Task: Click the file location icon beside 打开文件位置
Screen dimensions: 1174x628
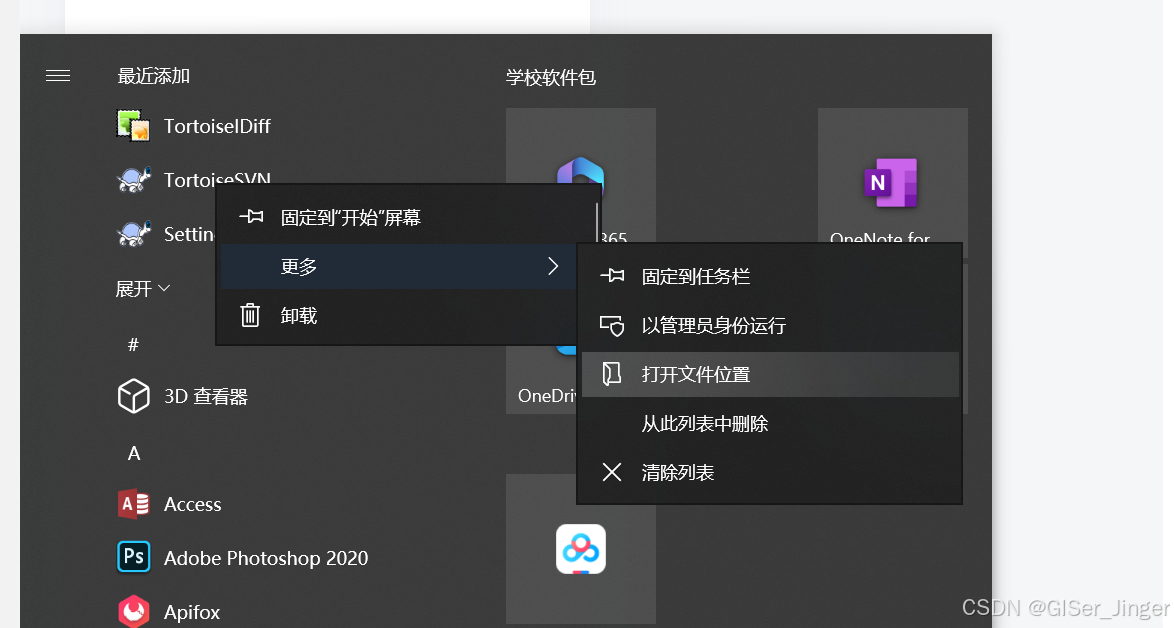Action: (612, 374)
